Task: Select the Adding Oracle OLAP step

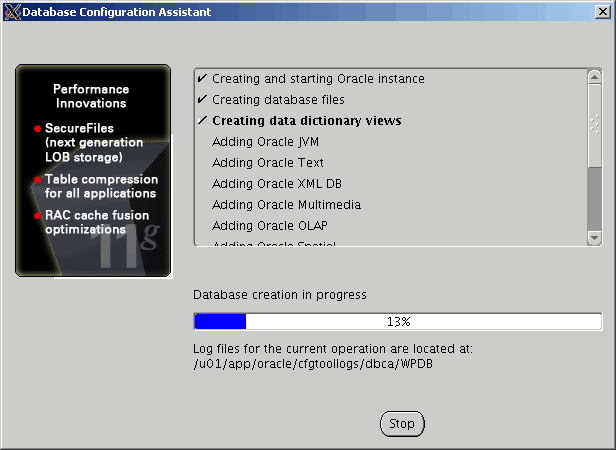Action: tap(270, 225)
